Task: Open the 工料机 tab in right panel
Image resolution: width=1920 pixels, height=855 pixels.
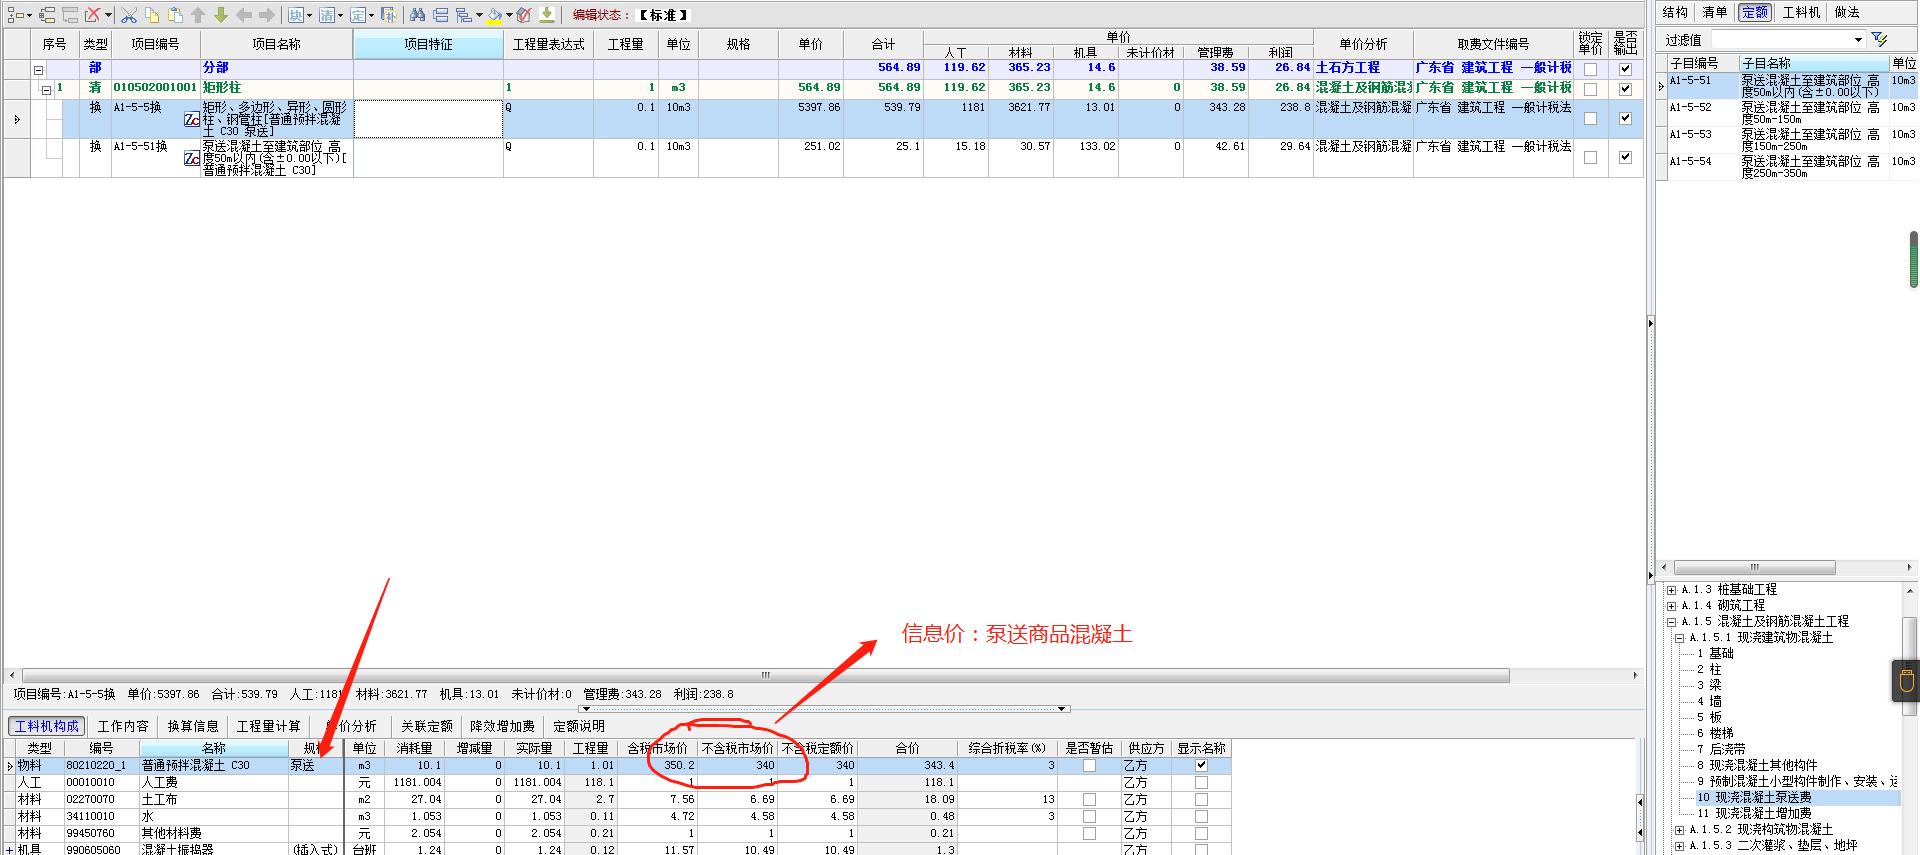Action: point(1801,12)
